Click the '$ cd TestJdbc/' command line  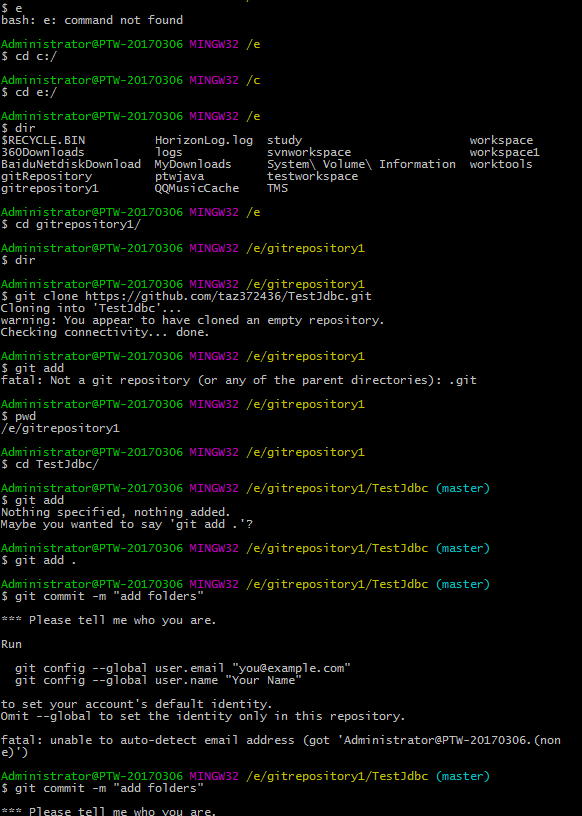click(x=50, y=464)
